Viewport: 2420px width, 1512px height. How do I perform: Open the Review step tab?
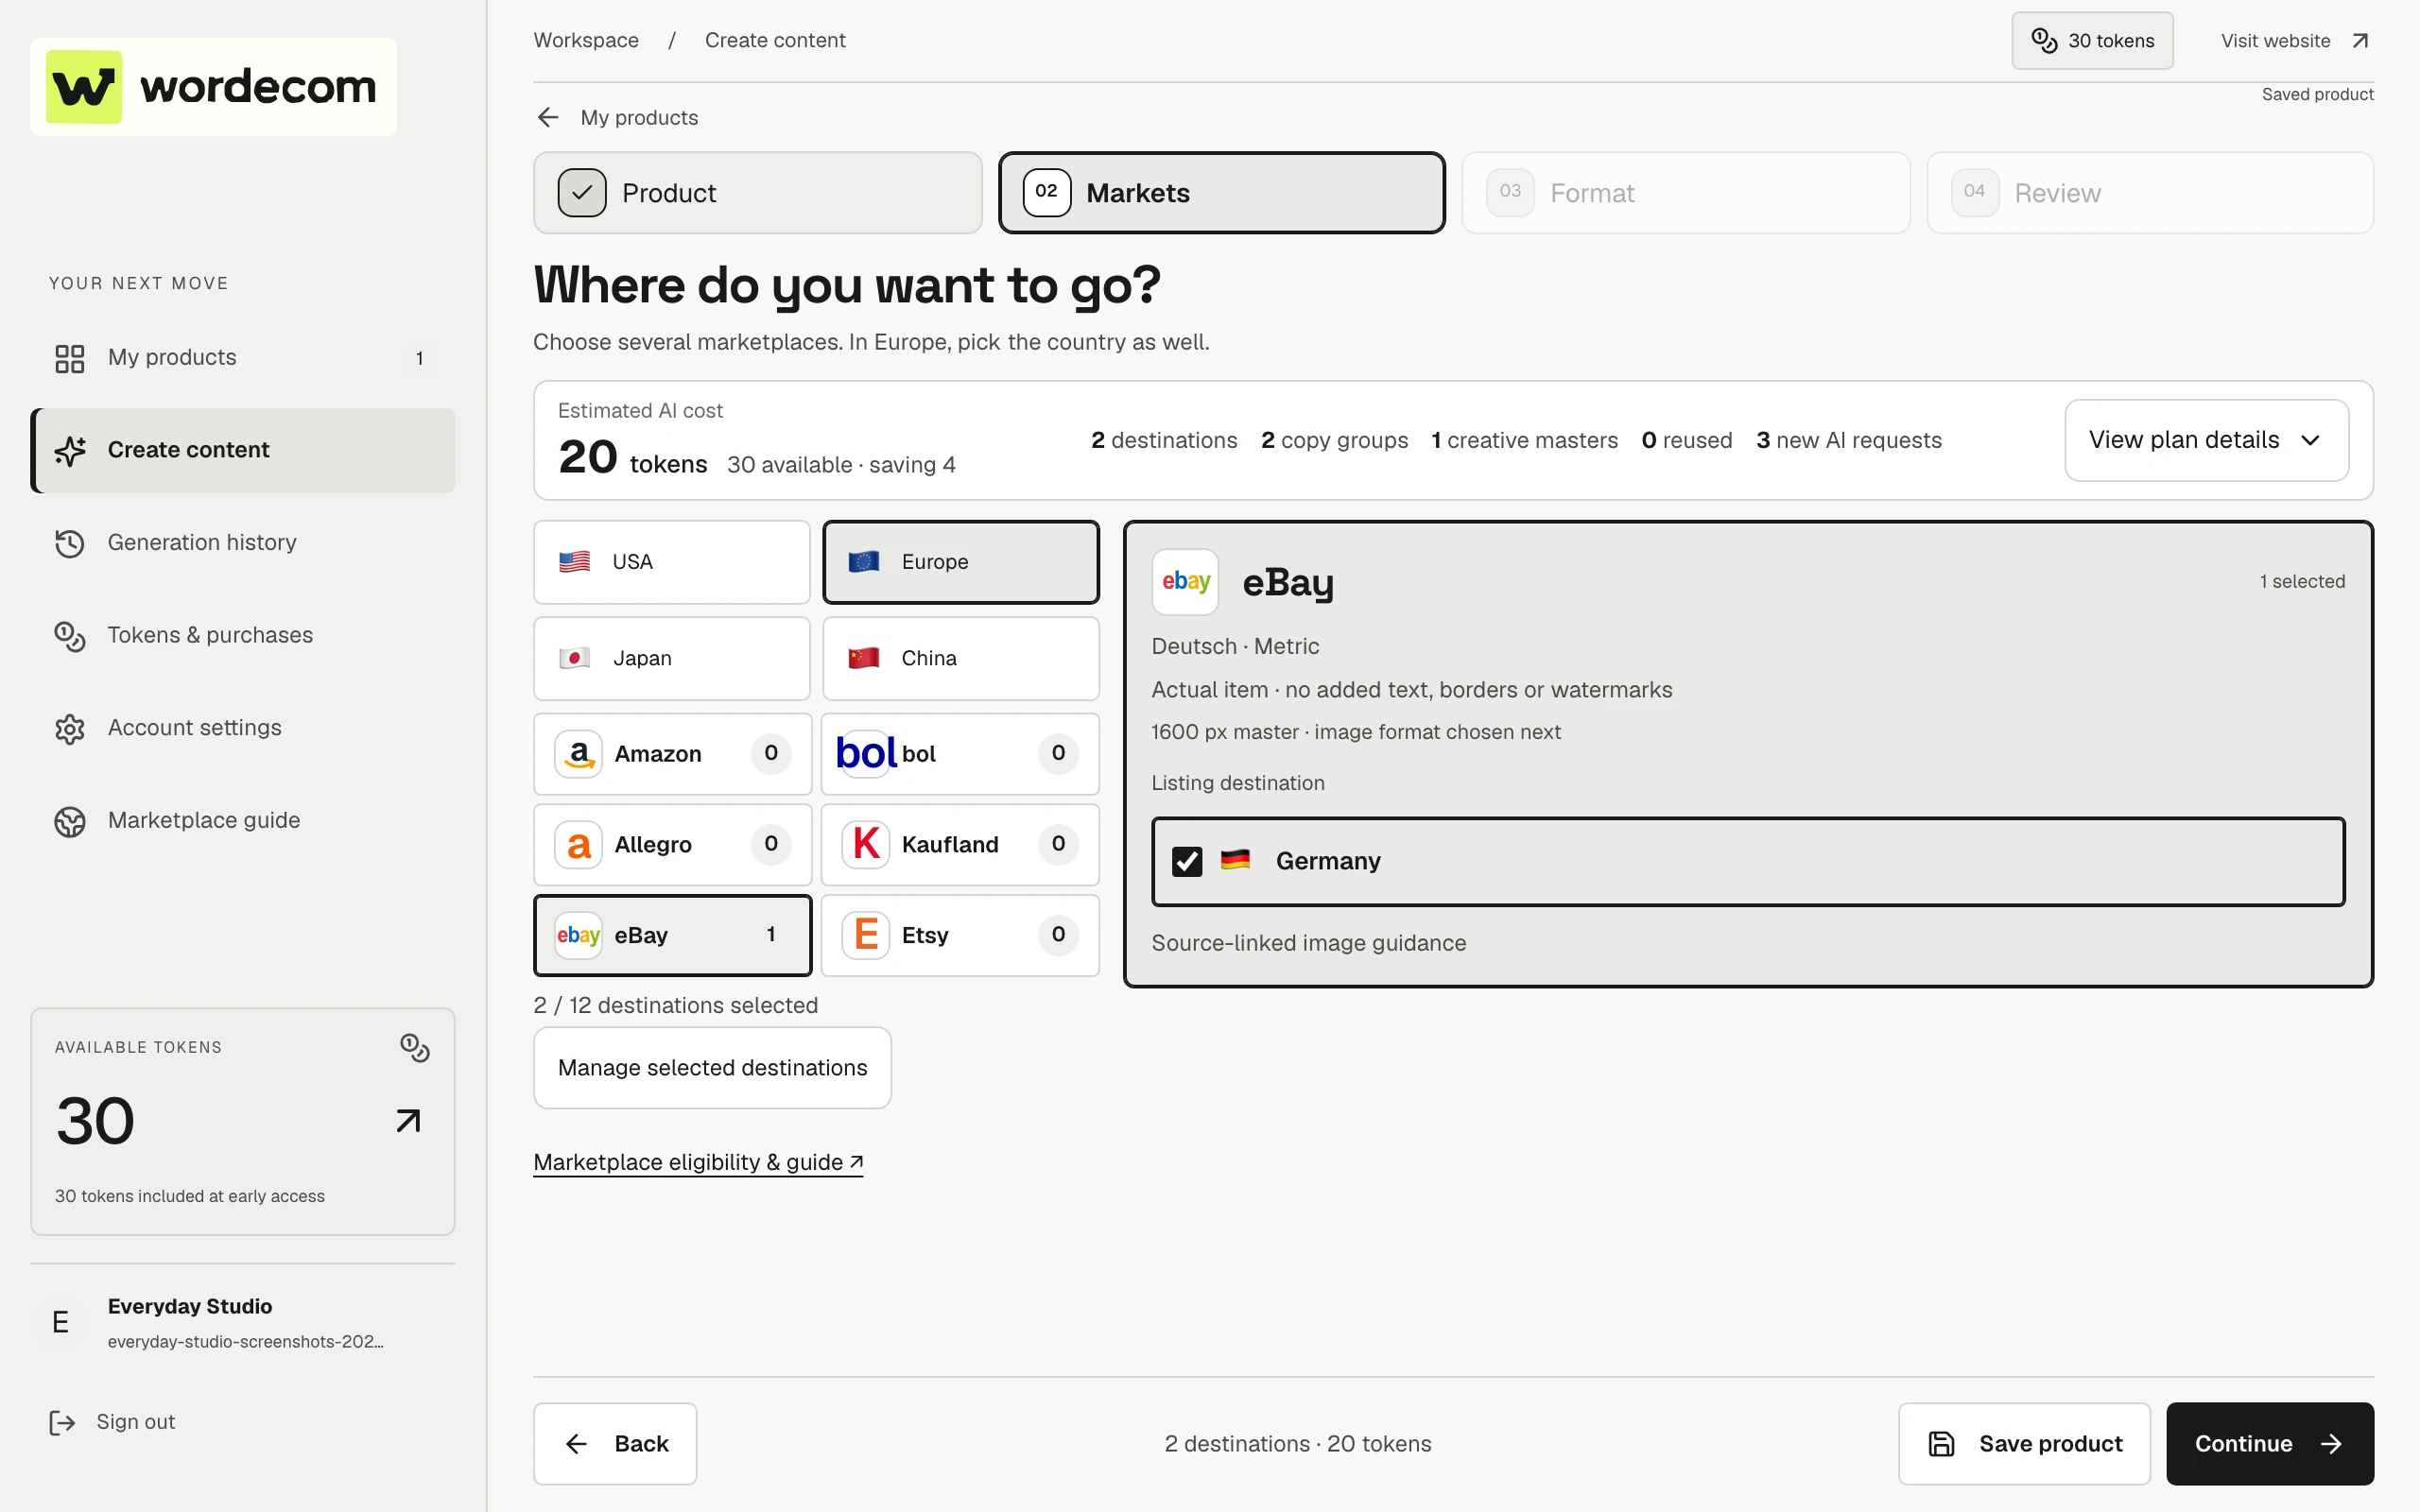(x=2150, y=193)
